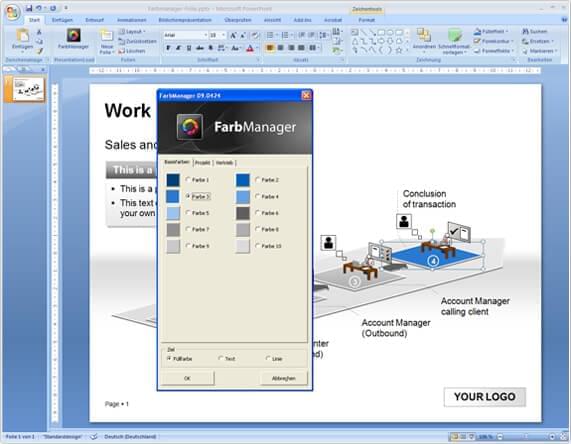Click the red font color A
The image size is (571, 444).
coord(250,48)
